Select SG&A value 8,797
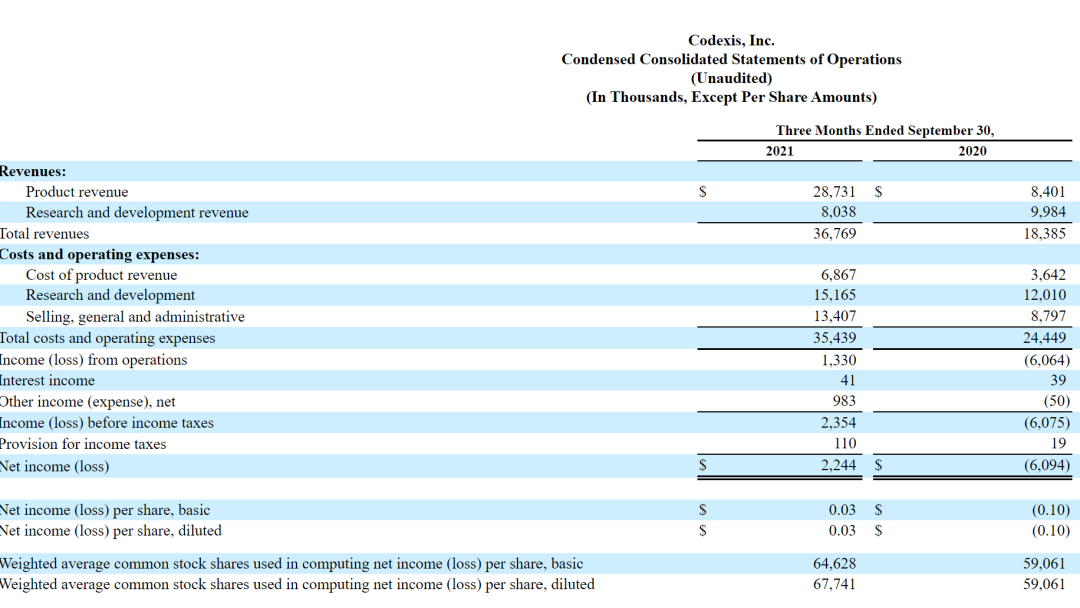The image size is (1080, 608). click(x=1048, y=317)
